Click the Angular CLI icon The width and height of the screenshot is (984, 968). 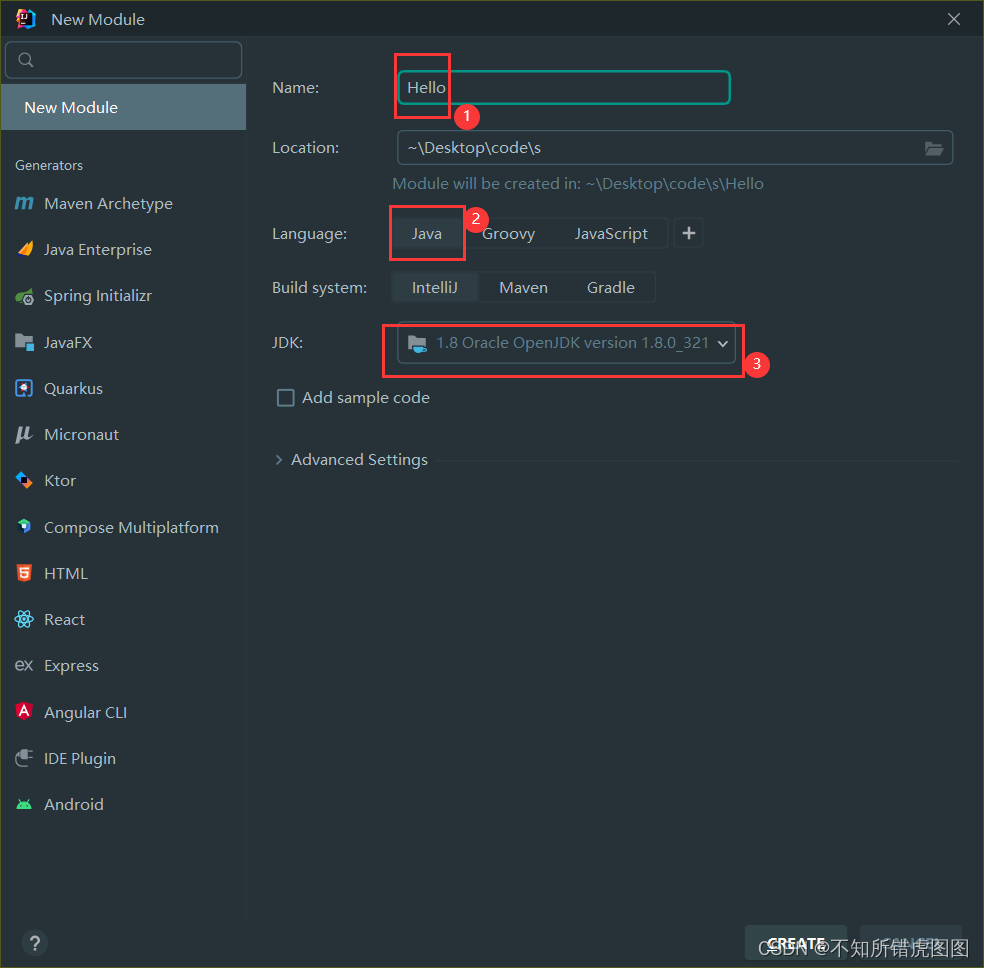24,711
